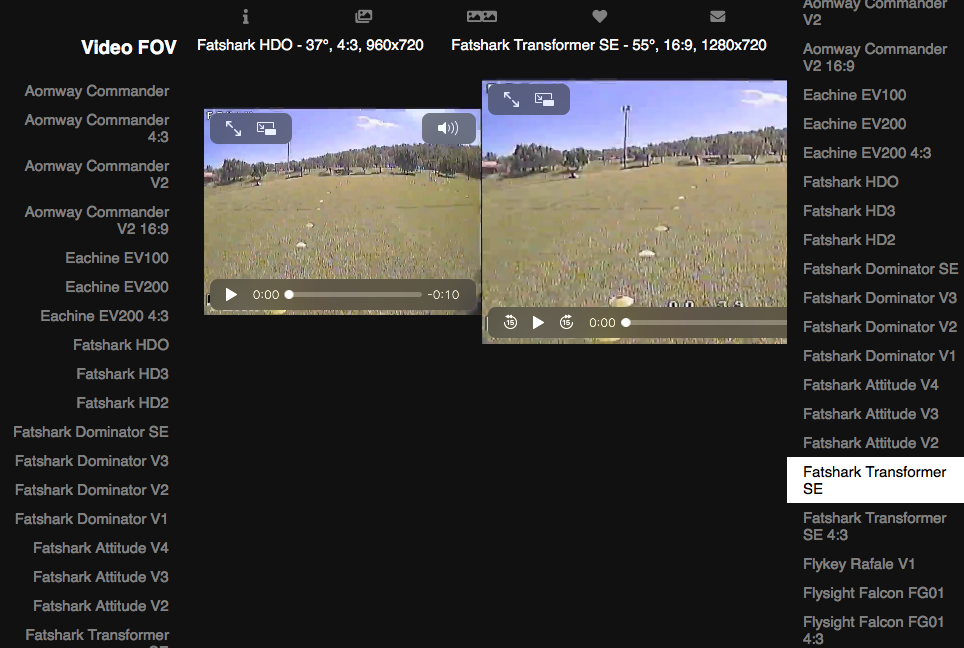Select Fatshark Dominator V3 in the right list
The width and height of the screenshot is (964, 648).
[880, 298]
